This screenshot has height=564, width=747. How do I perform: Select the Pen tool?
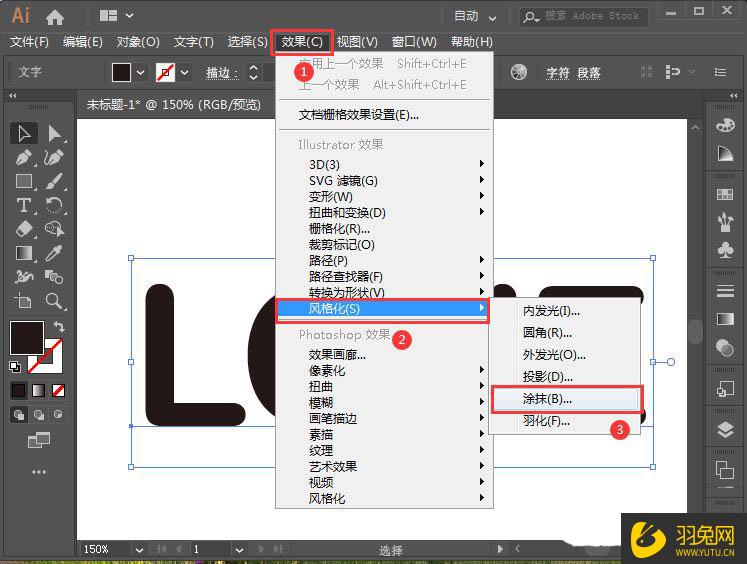pos(24,157)
